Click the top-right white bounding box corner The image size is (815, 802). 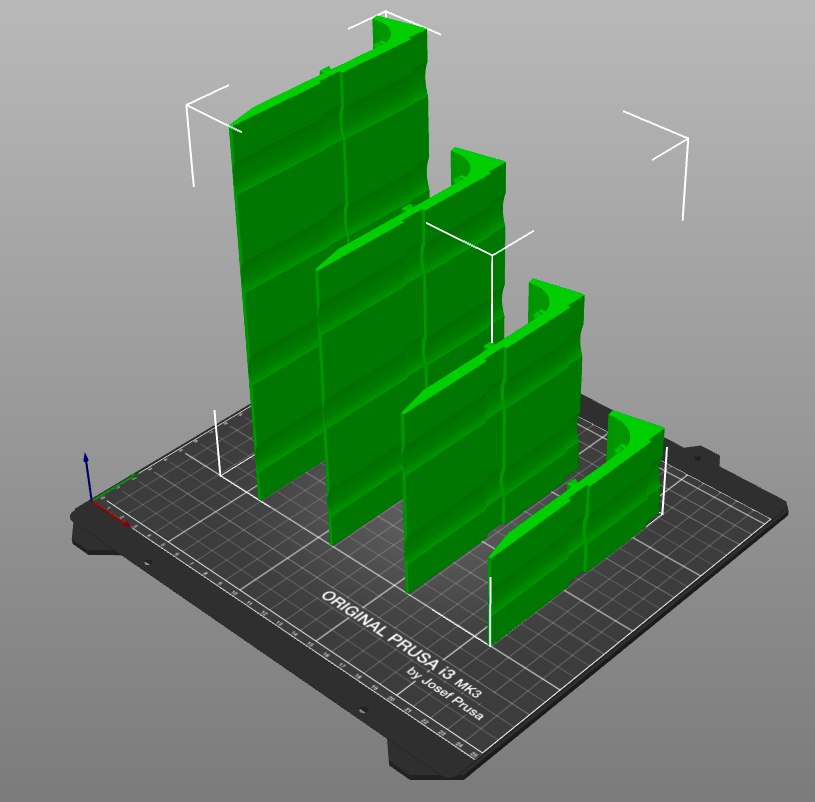(686, 139)
